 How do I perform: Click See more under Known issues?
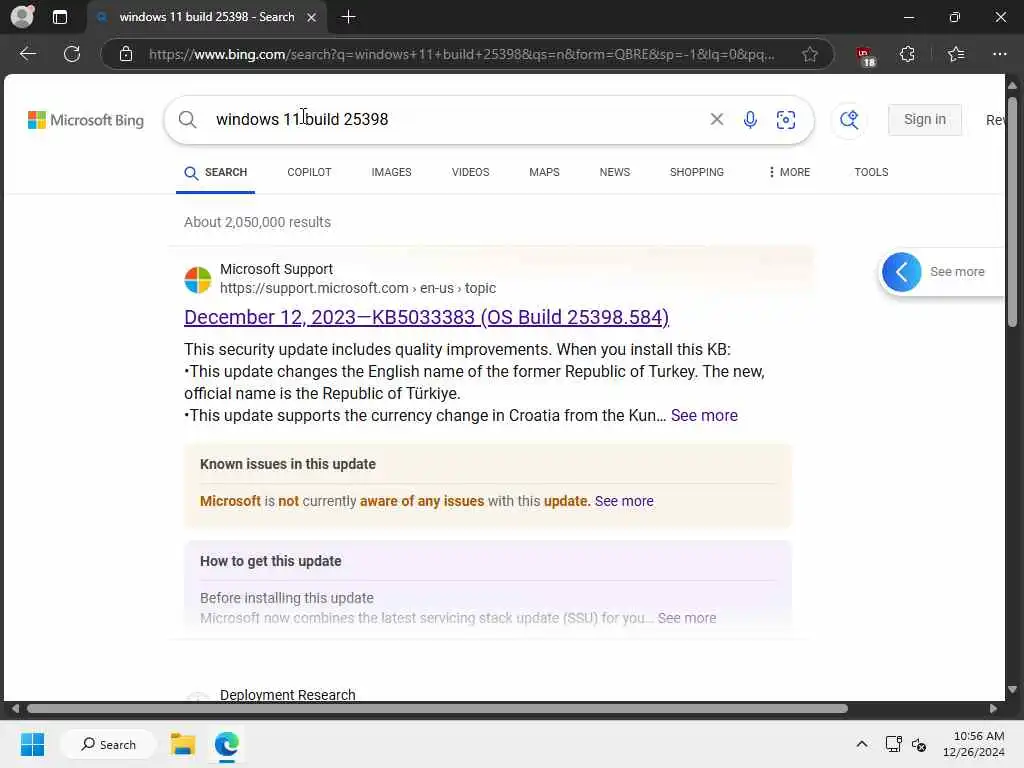click(x=624, y=501)
